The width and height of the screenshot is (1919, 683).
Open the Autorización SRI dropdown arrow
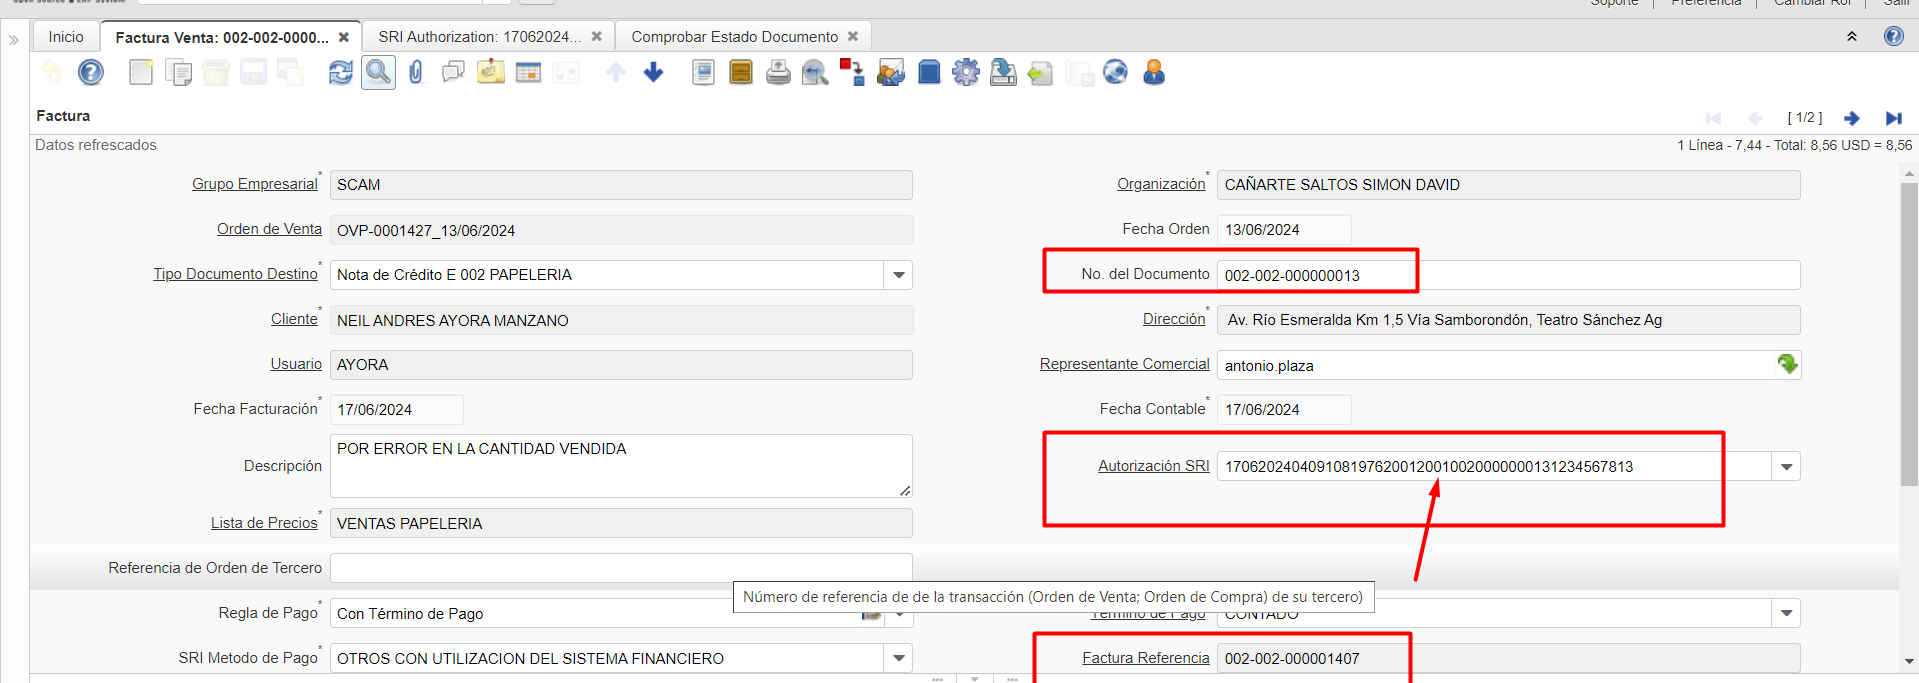click(x=1786, y=467)
